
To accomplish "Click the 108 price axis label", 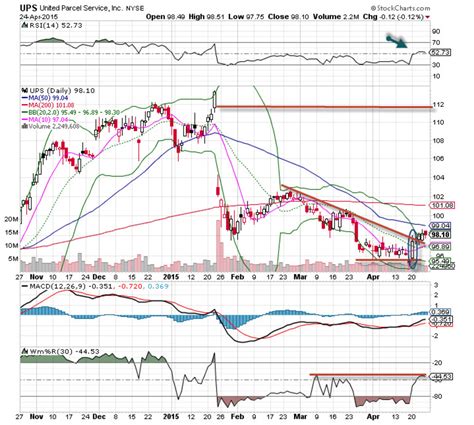I will (x=438, y=141).
